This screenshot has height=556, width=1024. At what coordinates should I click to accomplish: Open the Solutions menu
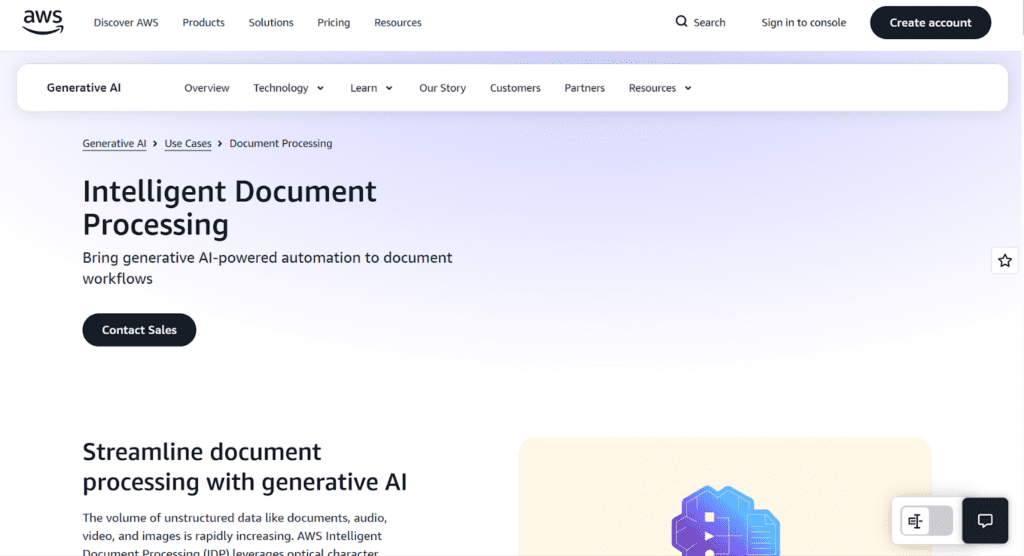[271, 22]
